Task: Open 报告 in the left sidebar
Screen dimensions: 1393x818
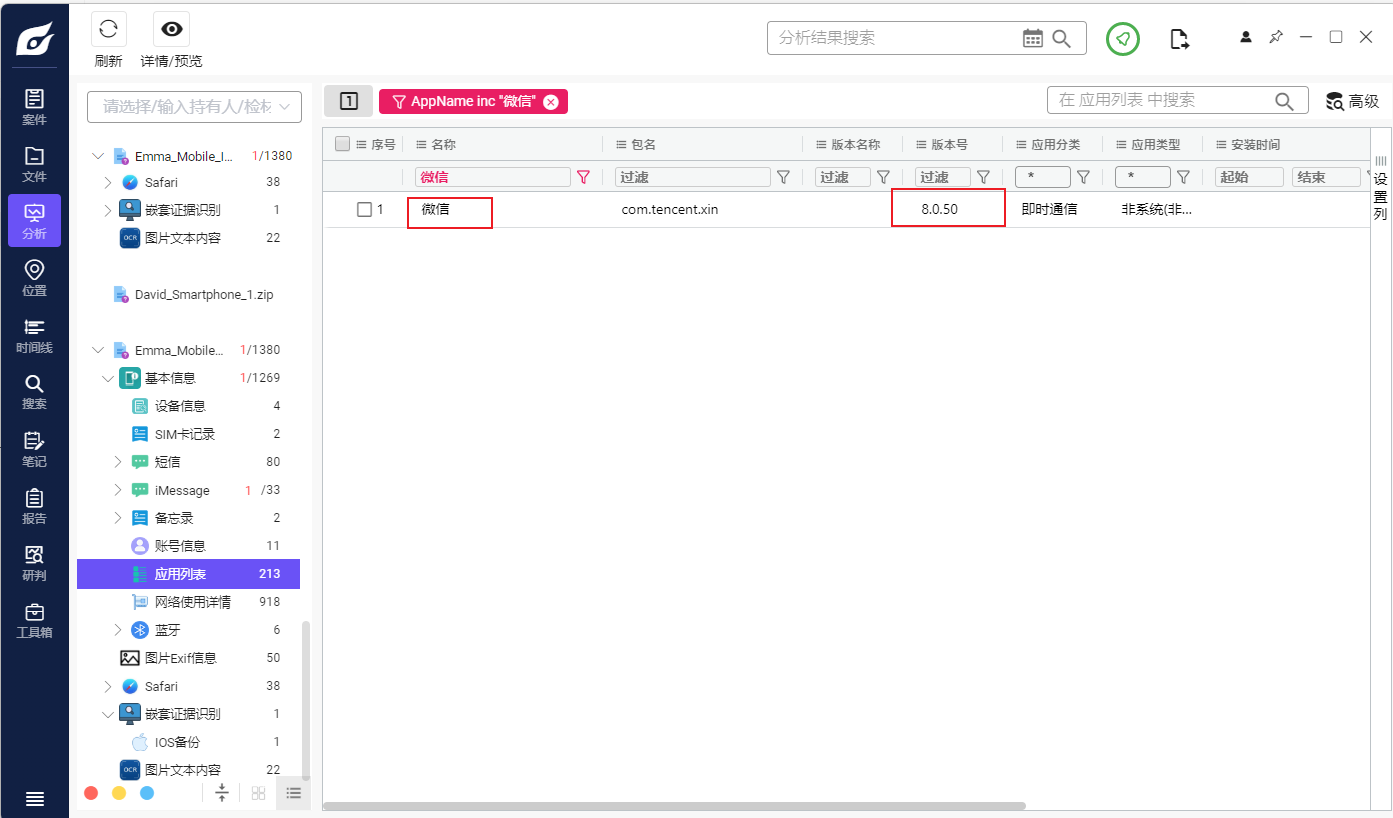Action: (x=34, y=505)
